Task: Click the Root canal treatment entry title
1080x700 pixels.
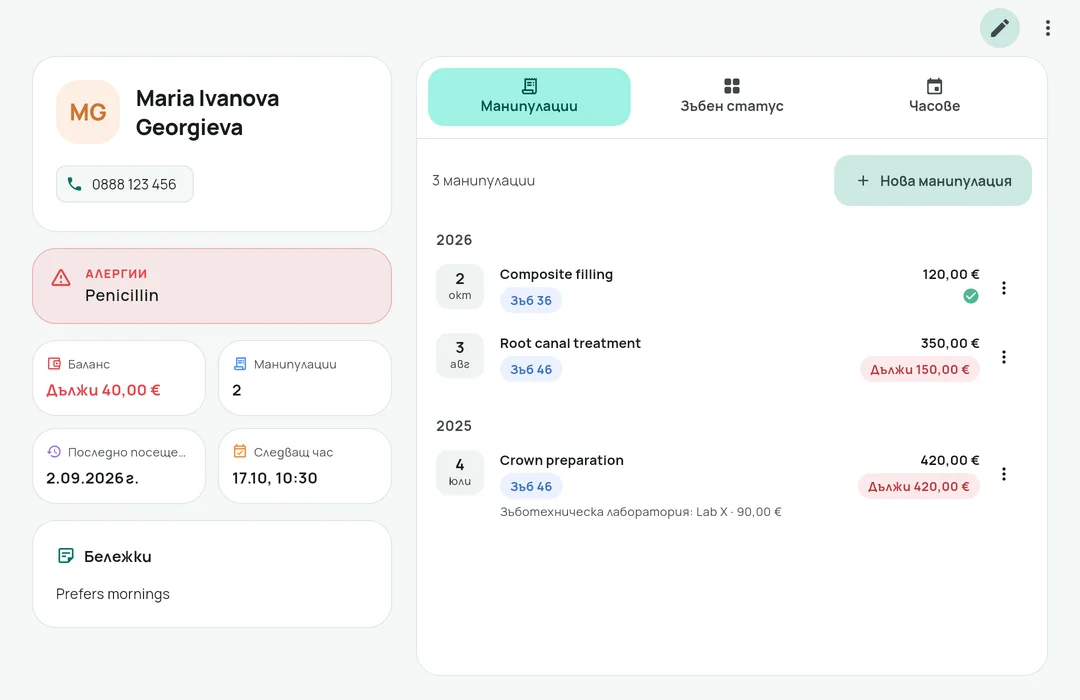Action: point(570,343)
